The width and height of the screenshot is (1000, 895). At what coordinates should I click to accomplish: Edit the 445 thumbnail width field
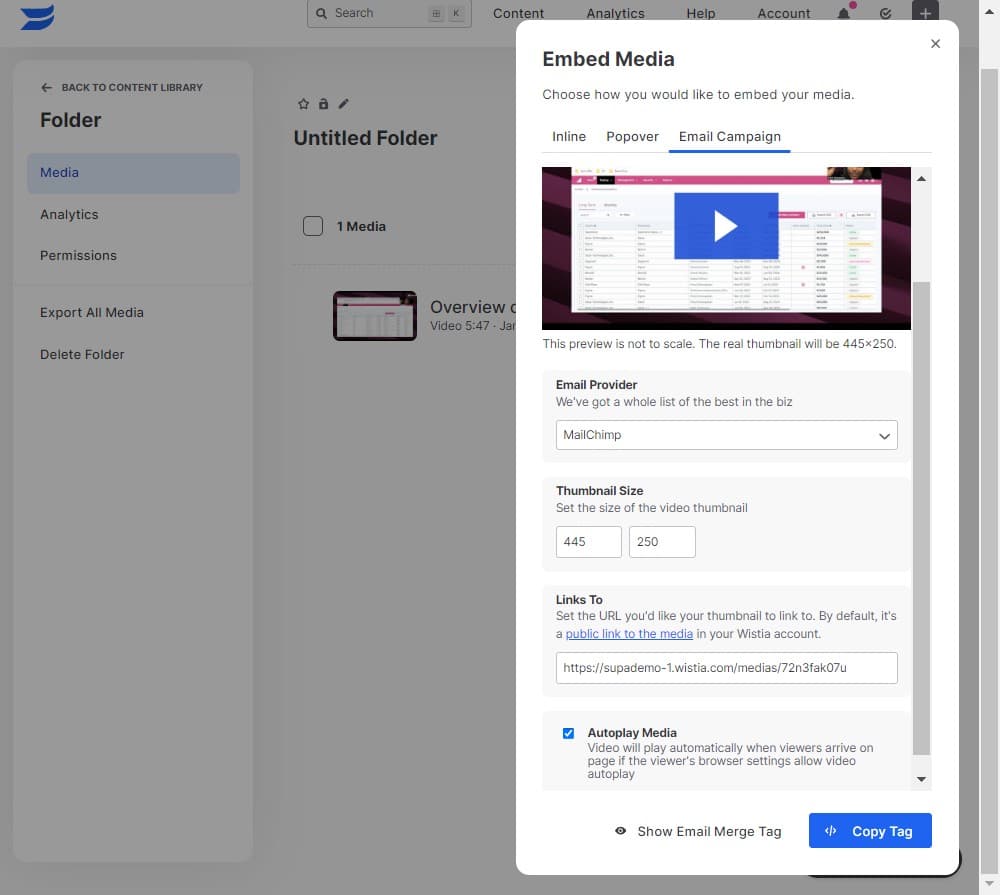pos(588,541)
